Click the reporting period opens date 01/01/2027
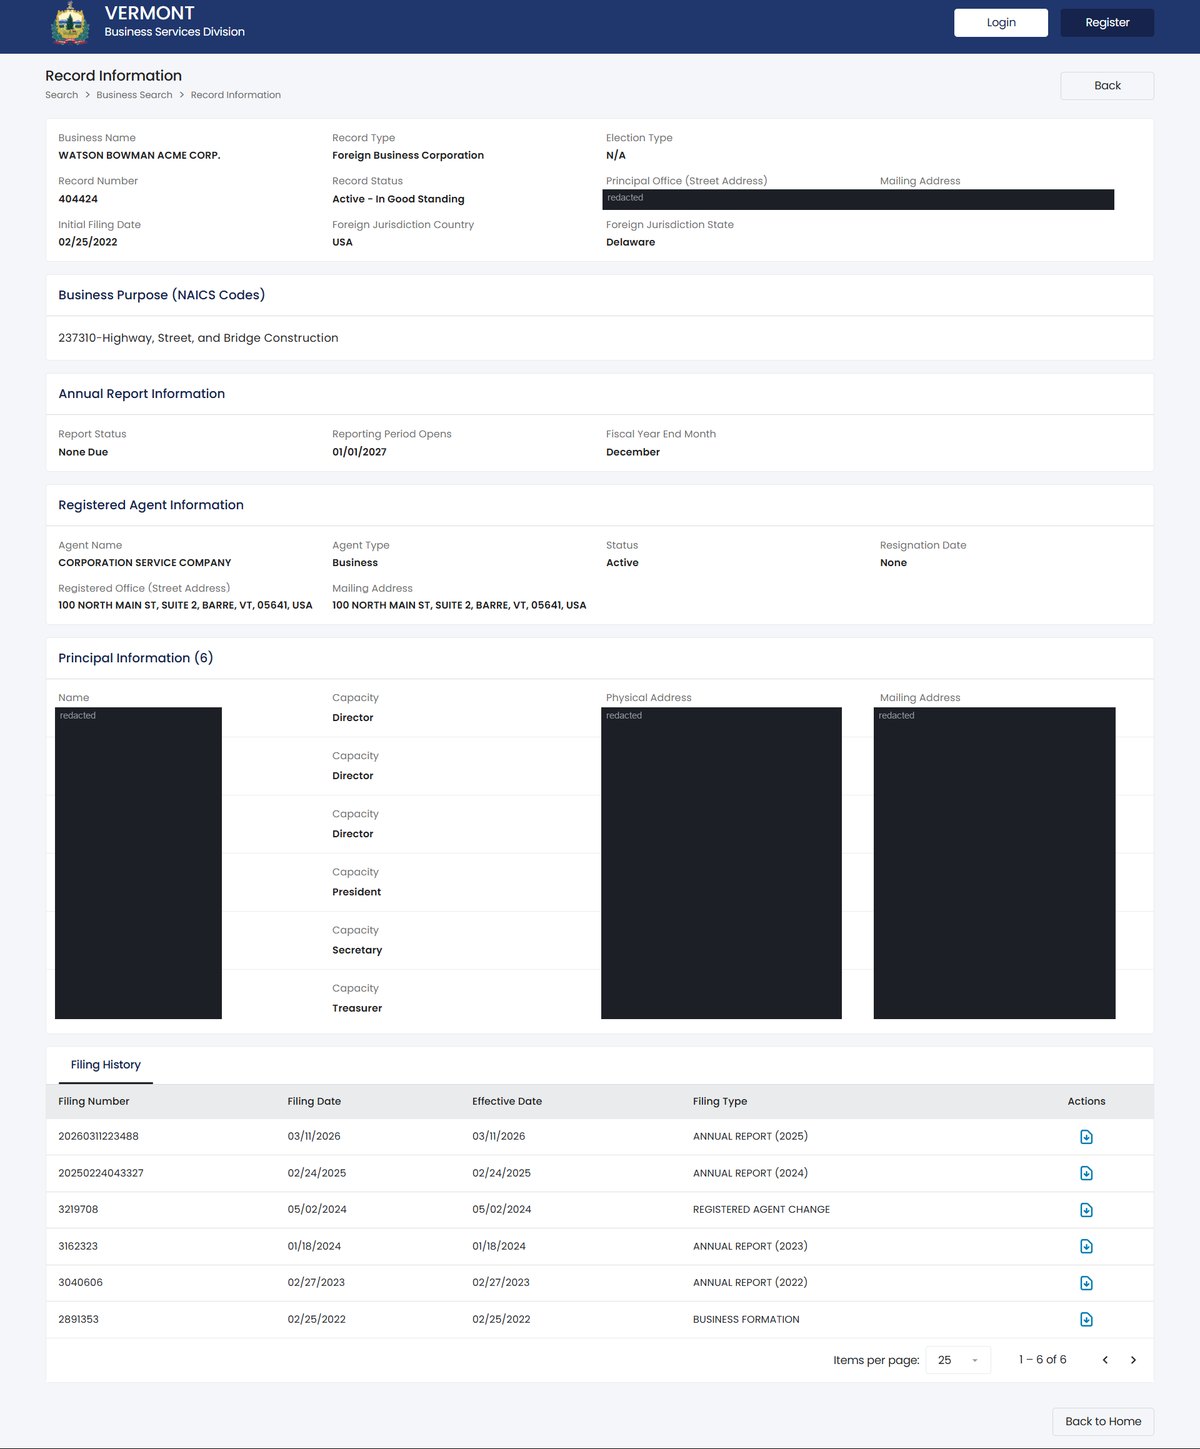The image size is (1200, 1449). tap(359, 452)
